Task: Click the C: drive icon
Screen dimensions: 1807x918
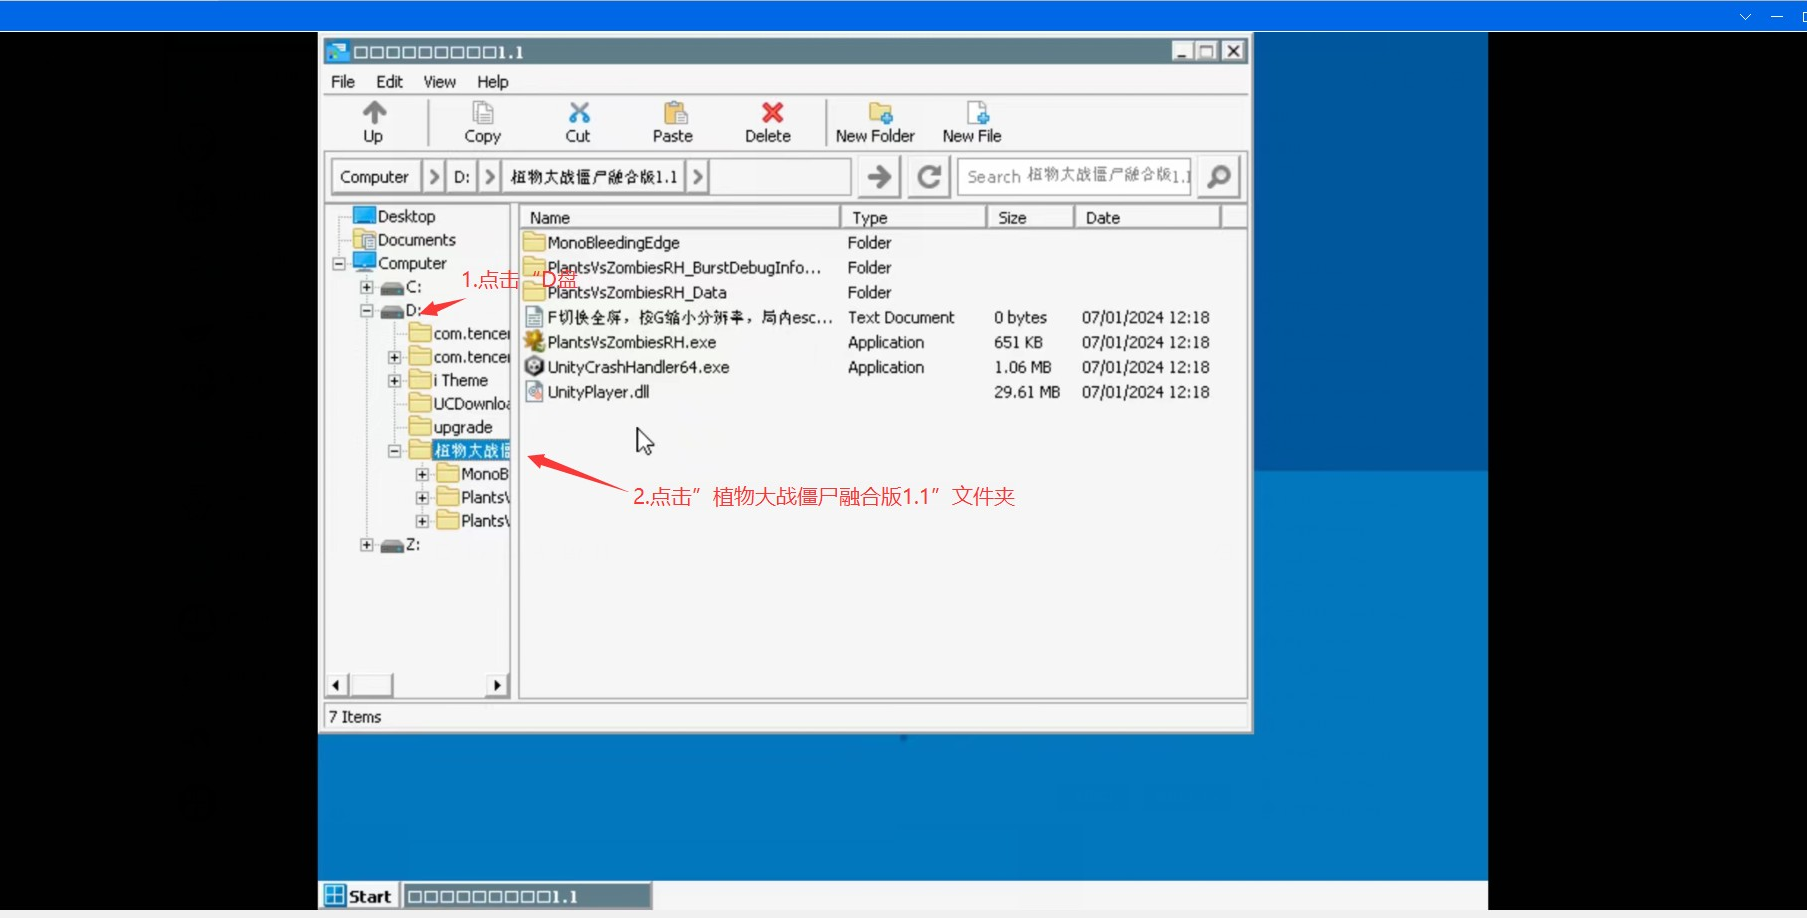Action: (392, 288)
